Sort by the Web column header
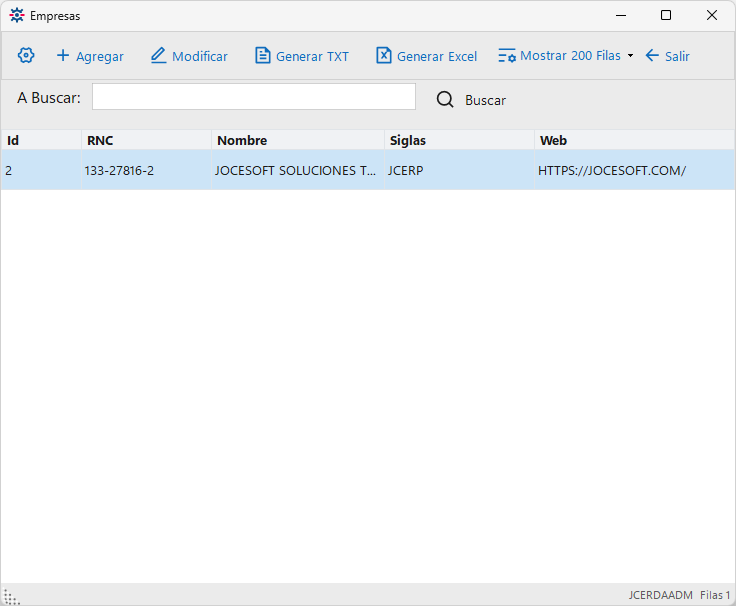 (635, 140)
